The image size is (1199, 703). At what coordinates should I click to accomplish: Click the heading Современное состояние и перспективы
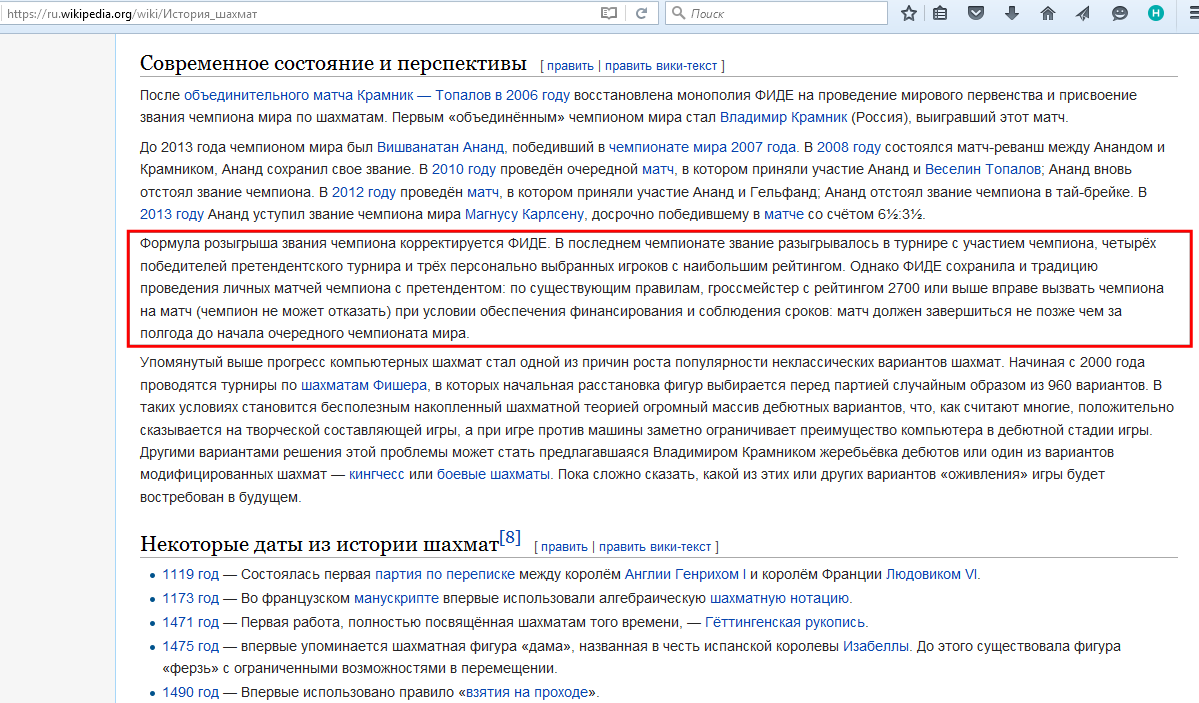(x=333, y=63)
